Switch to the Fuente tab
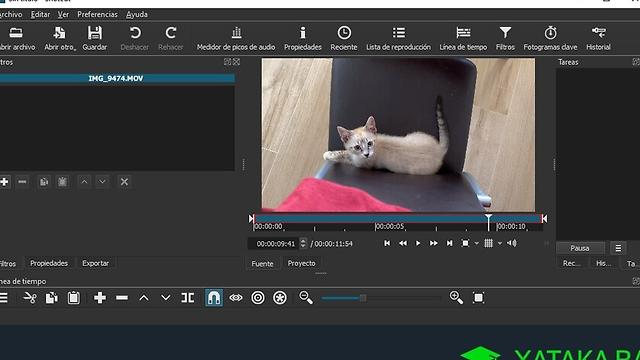Viewport: 640px width, 360px height. (262, 264)
